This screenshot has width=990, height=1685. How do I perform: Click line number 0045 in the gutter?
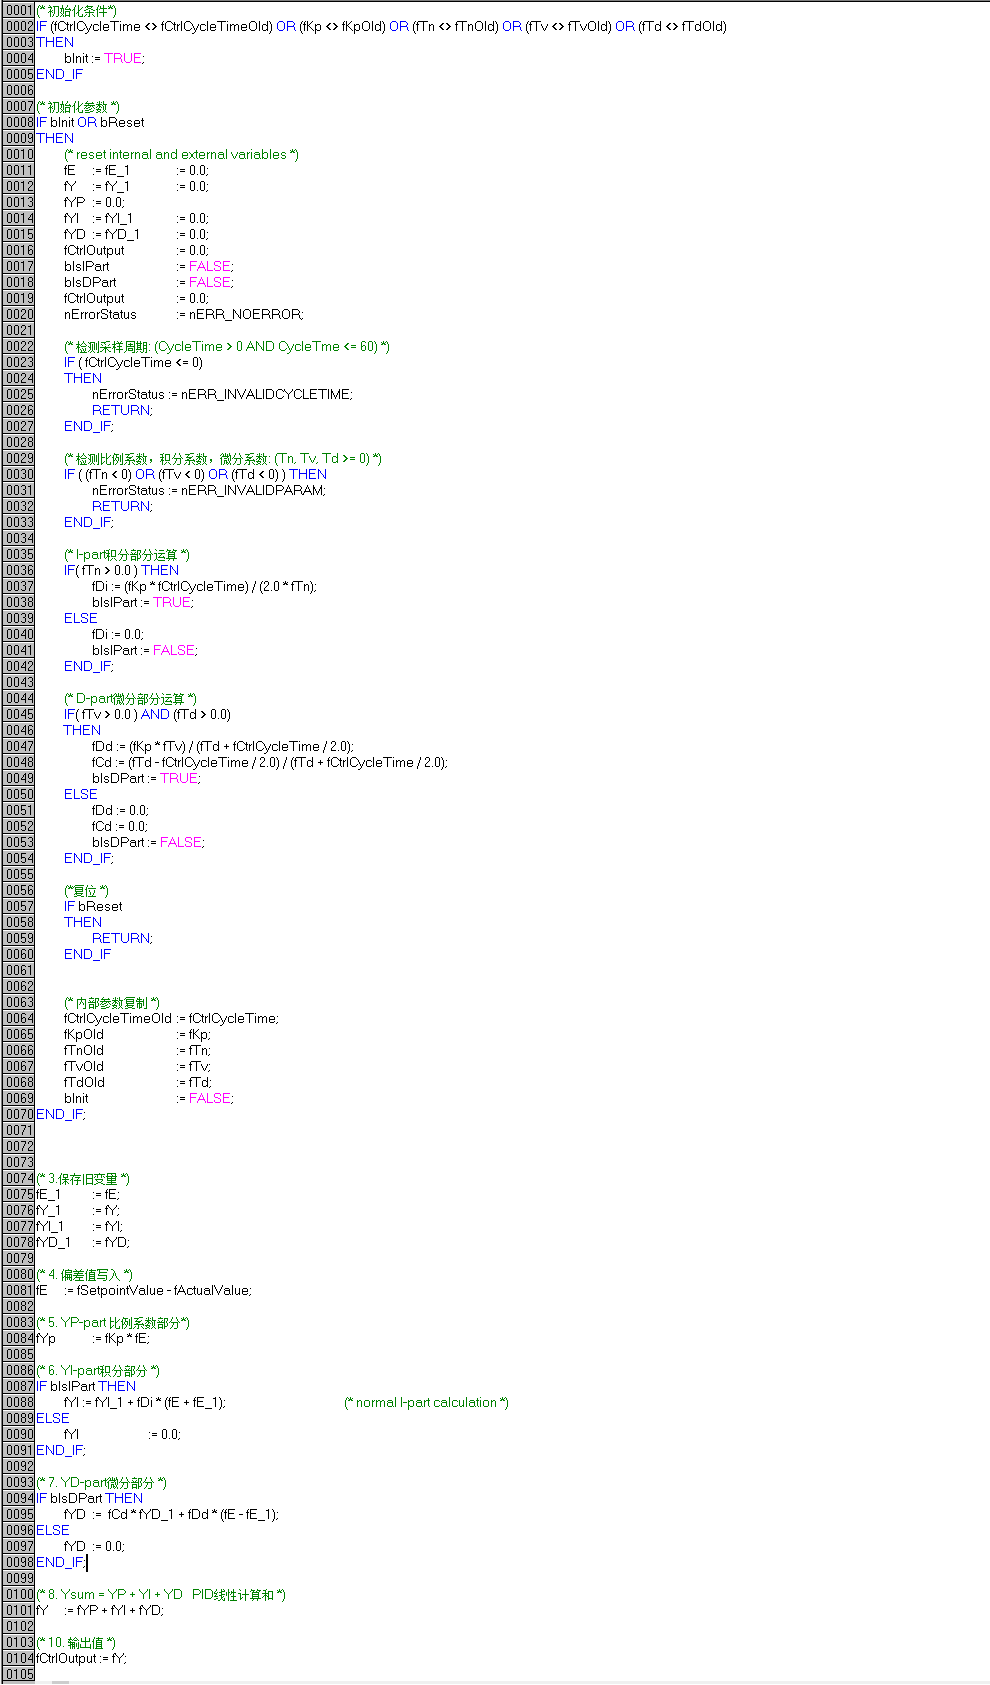19,714
